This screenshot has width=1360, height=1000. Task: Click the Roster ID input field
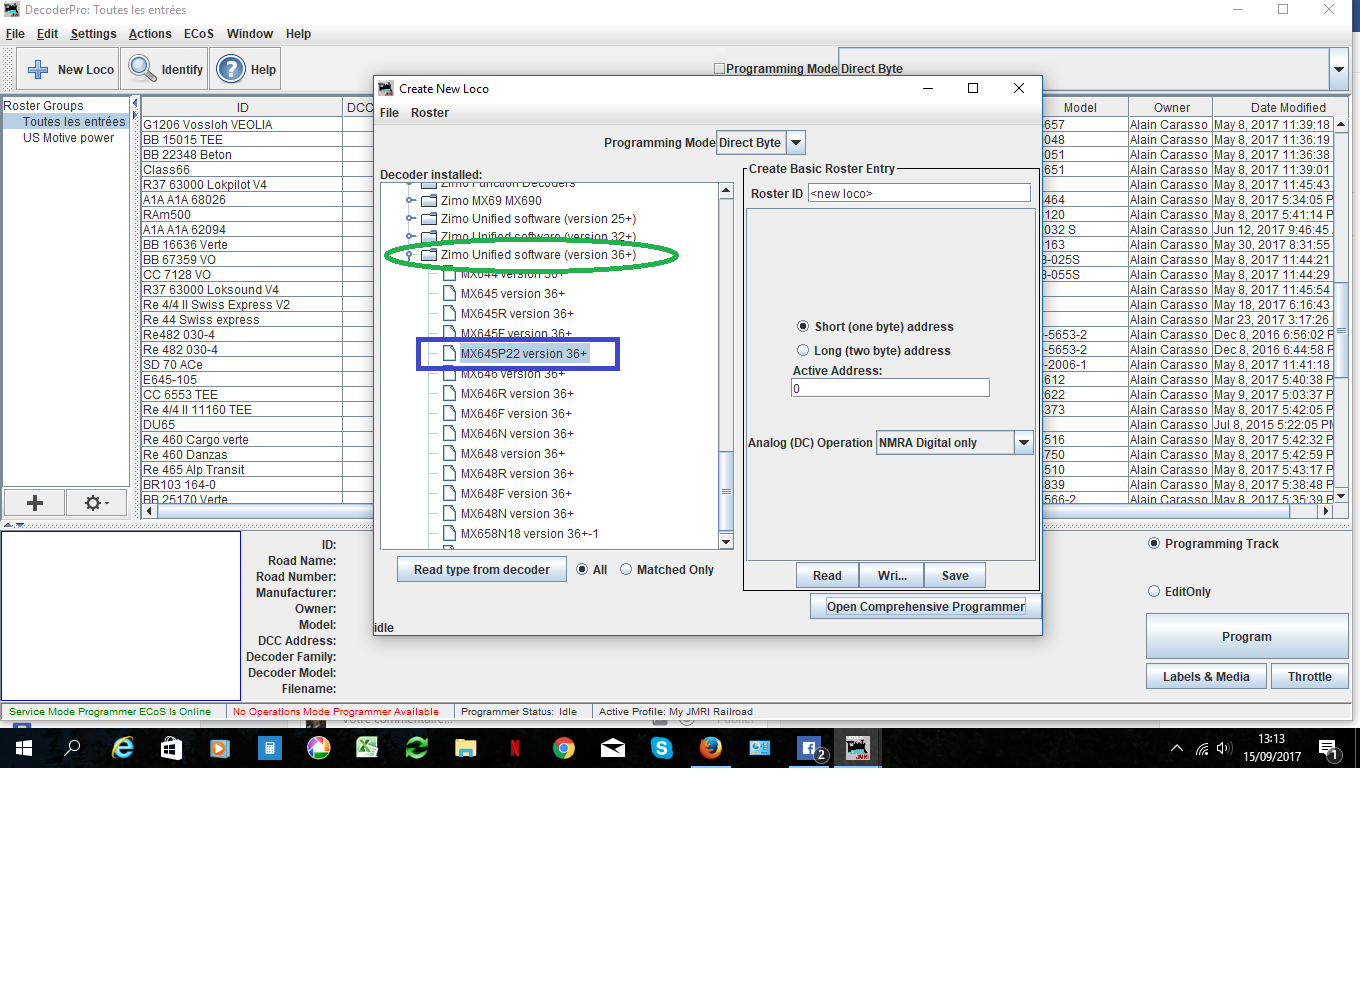click(919, 193)
